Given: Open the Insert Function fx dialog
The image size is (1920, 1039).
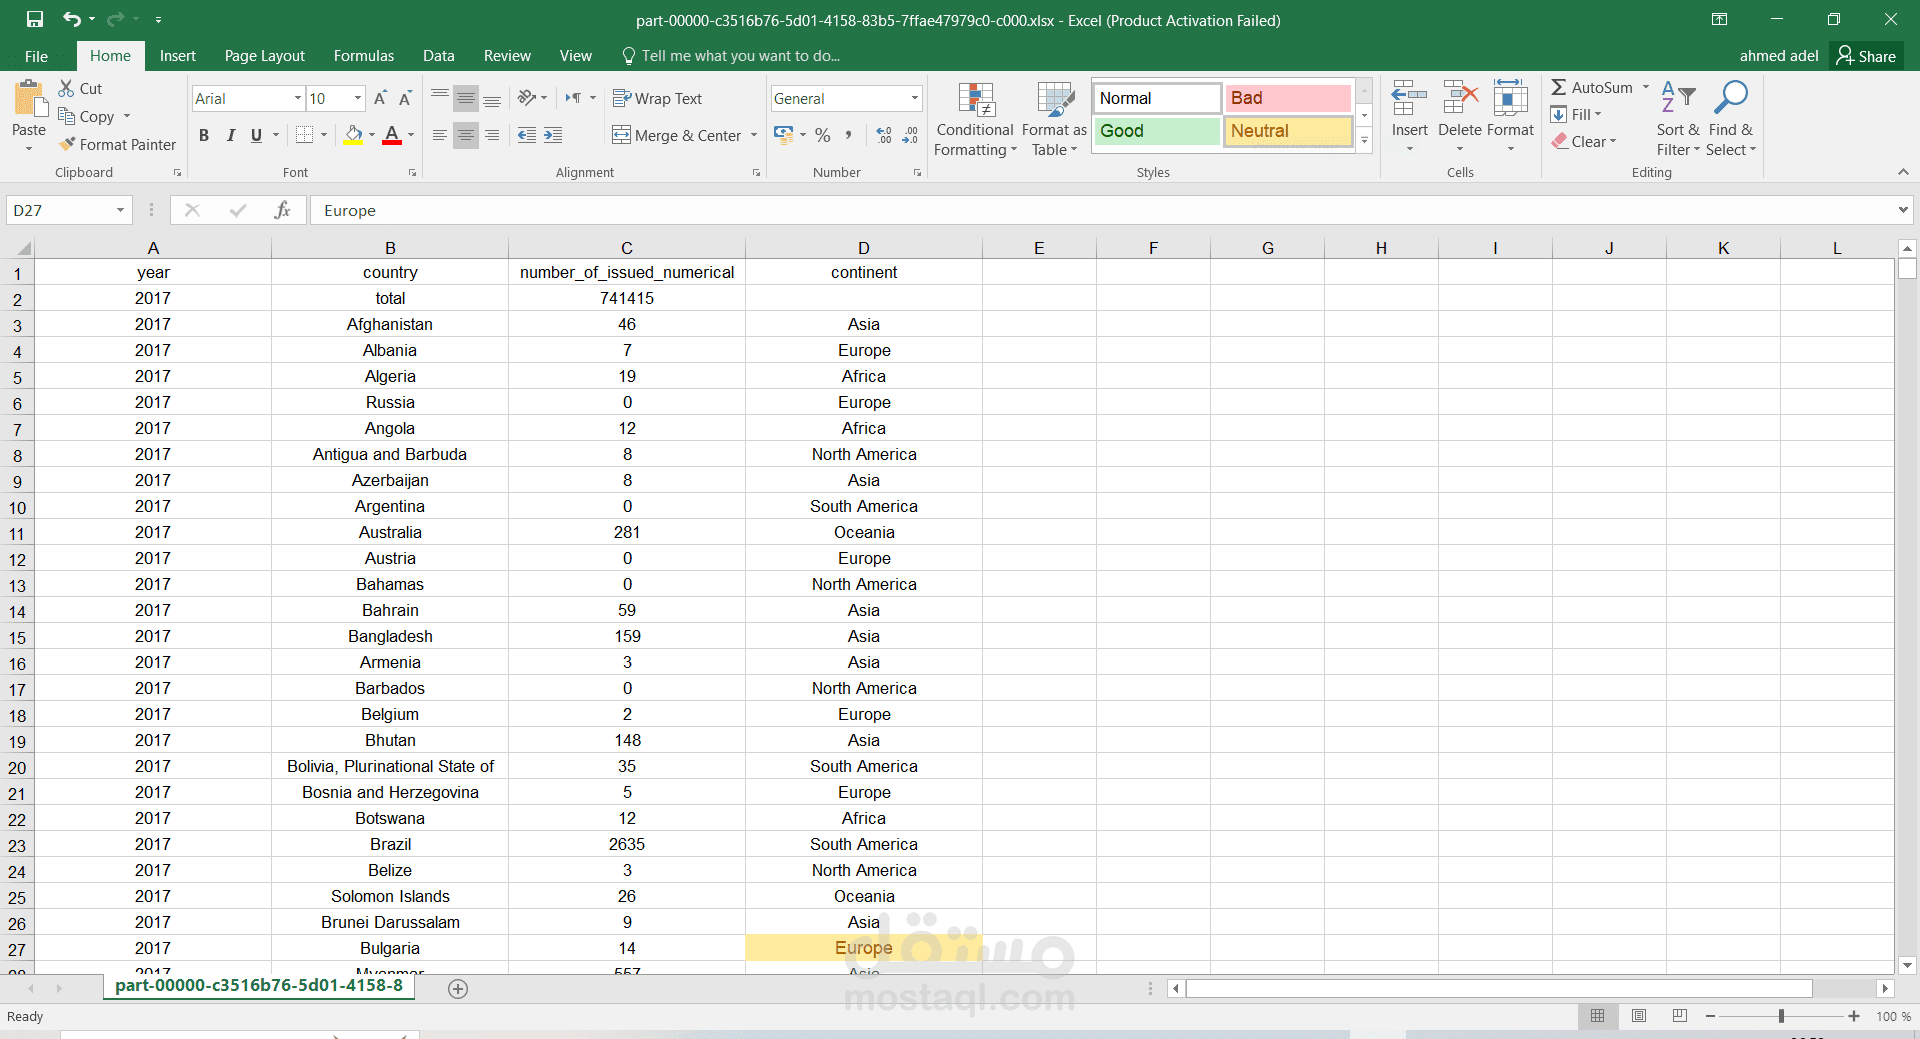Looking at the screenshot, I should pos(283,210).
